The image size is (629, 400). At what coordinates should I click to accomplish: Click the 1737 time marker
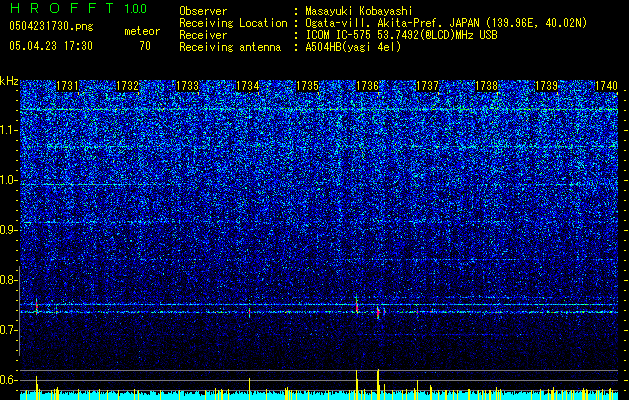point(427,86)
